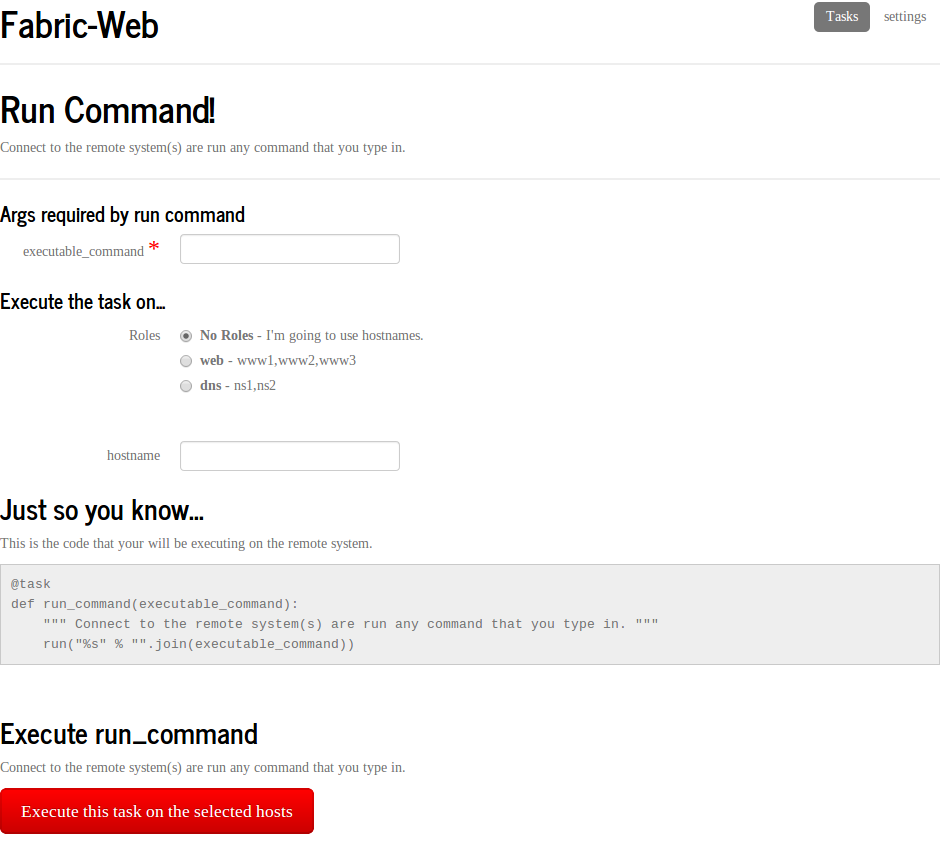Click the 'run("%s" % "".join(...))' code line
Image resolution: width=945 pixels, height=841 pixels.
tap(199, 644)
